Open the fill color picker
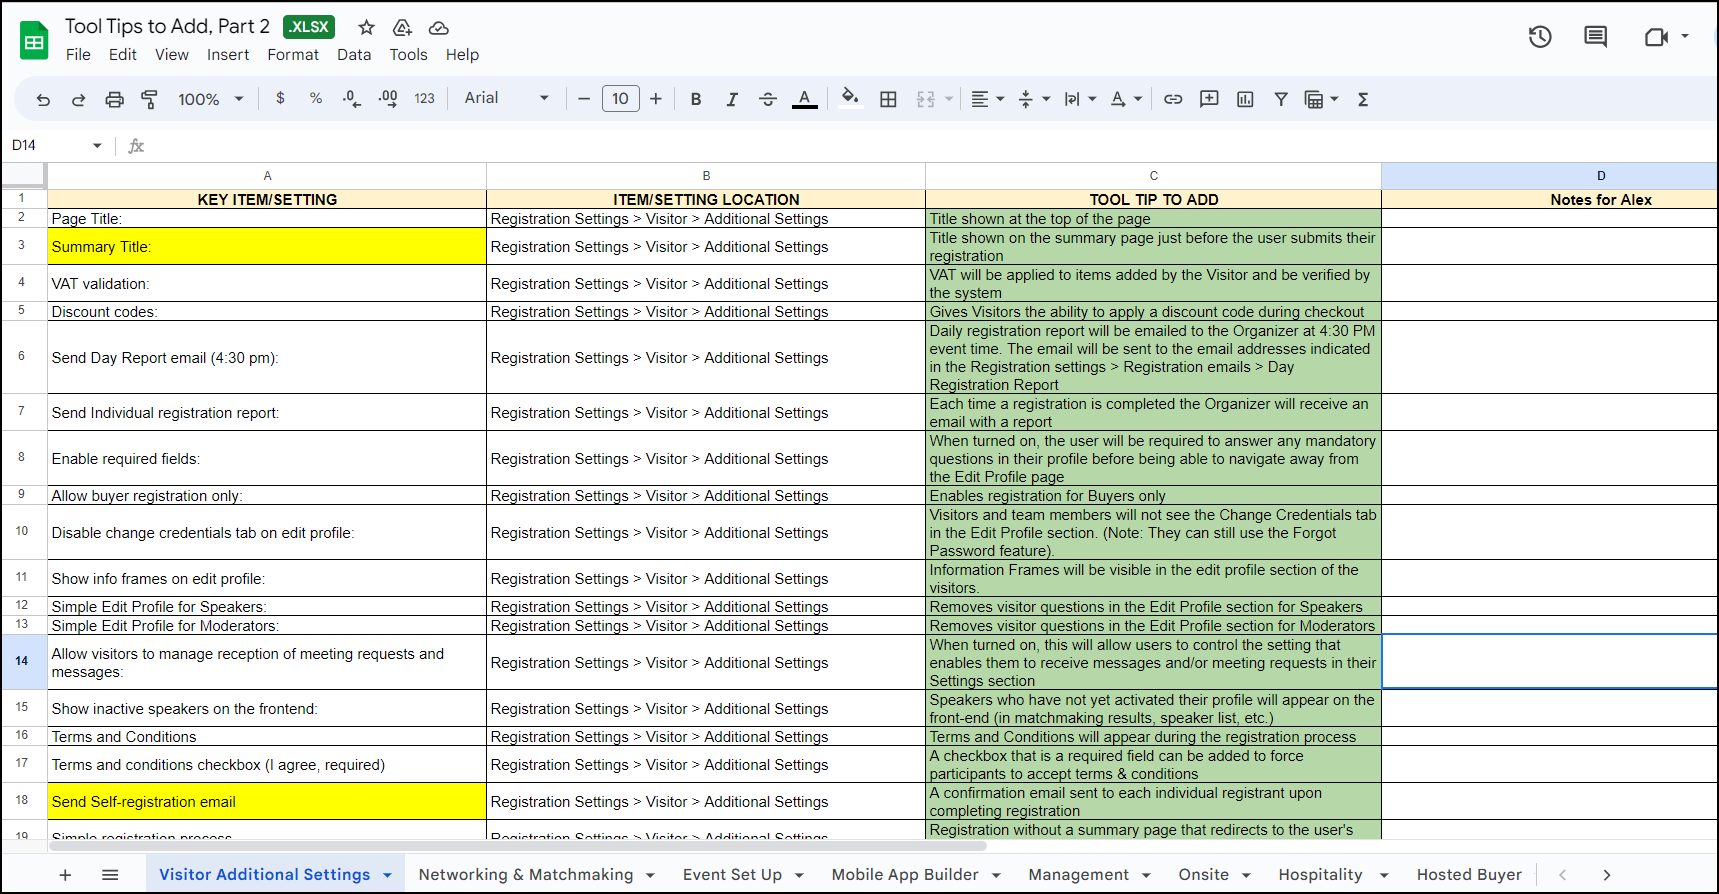This screenshot has height=894, width=1719. (850, 97)
